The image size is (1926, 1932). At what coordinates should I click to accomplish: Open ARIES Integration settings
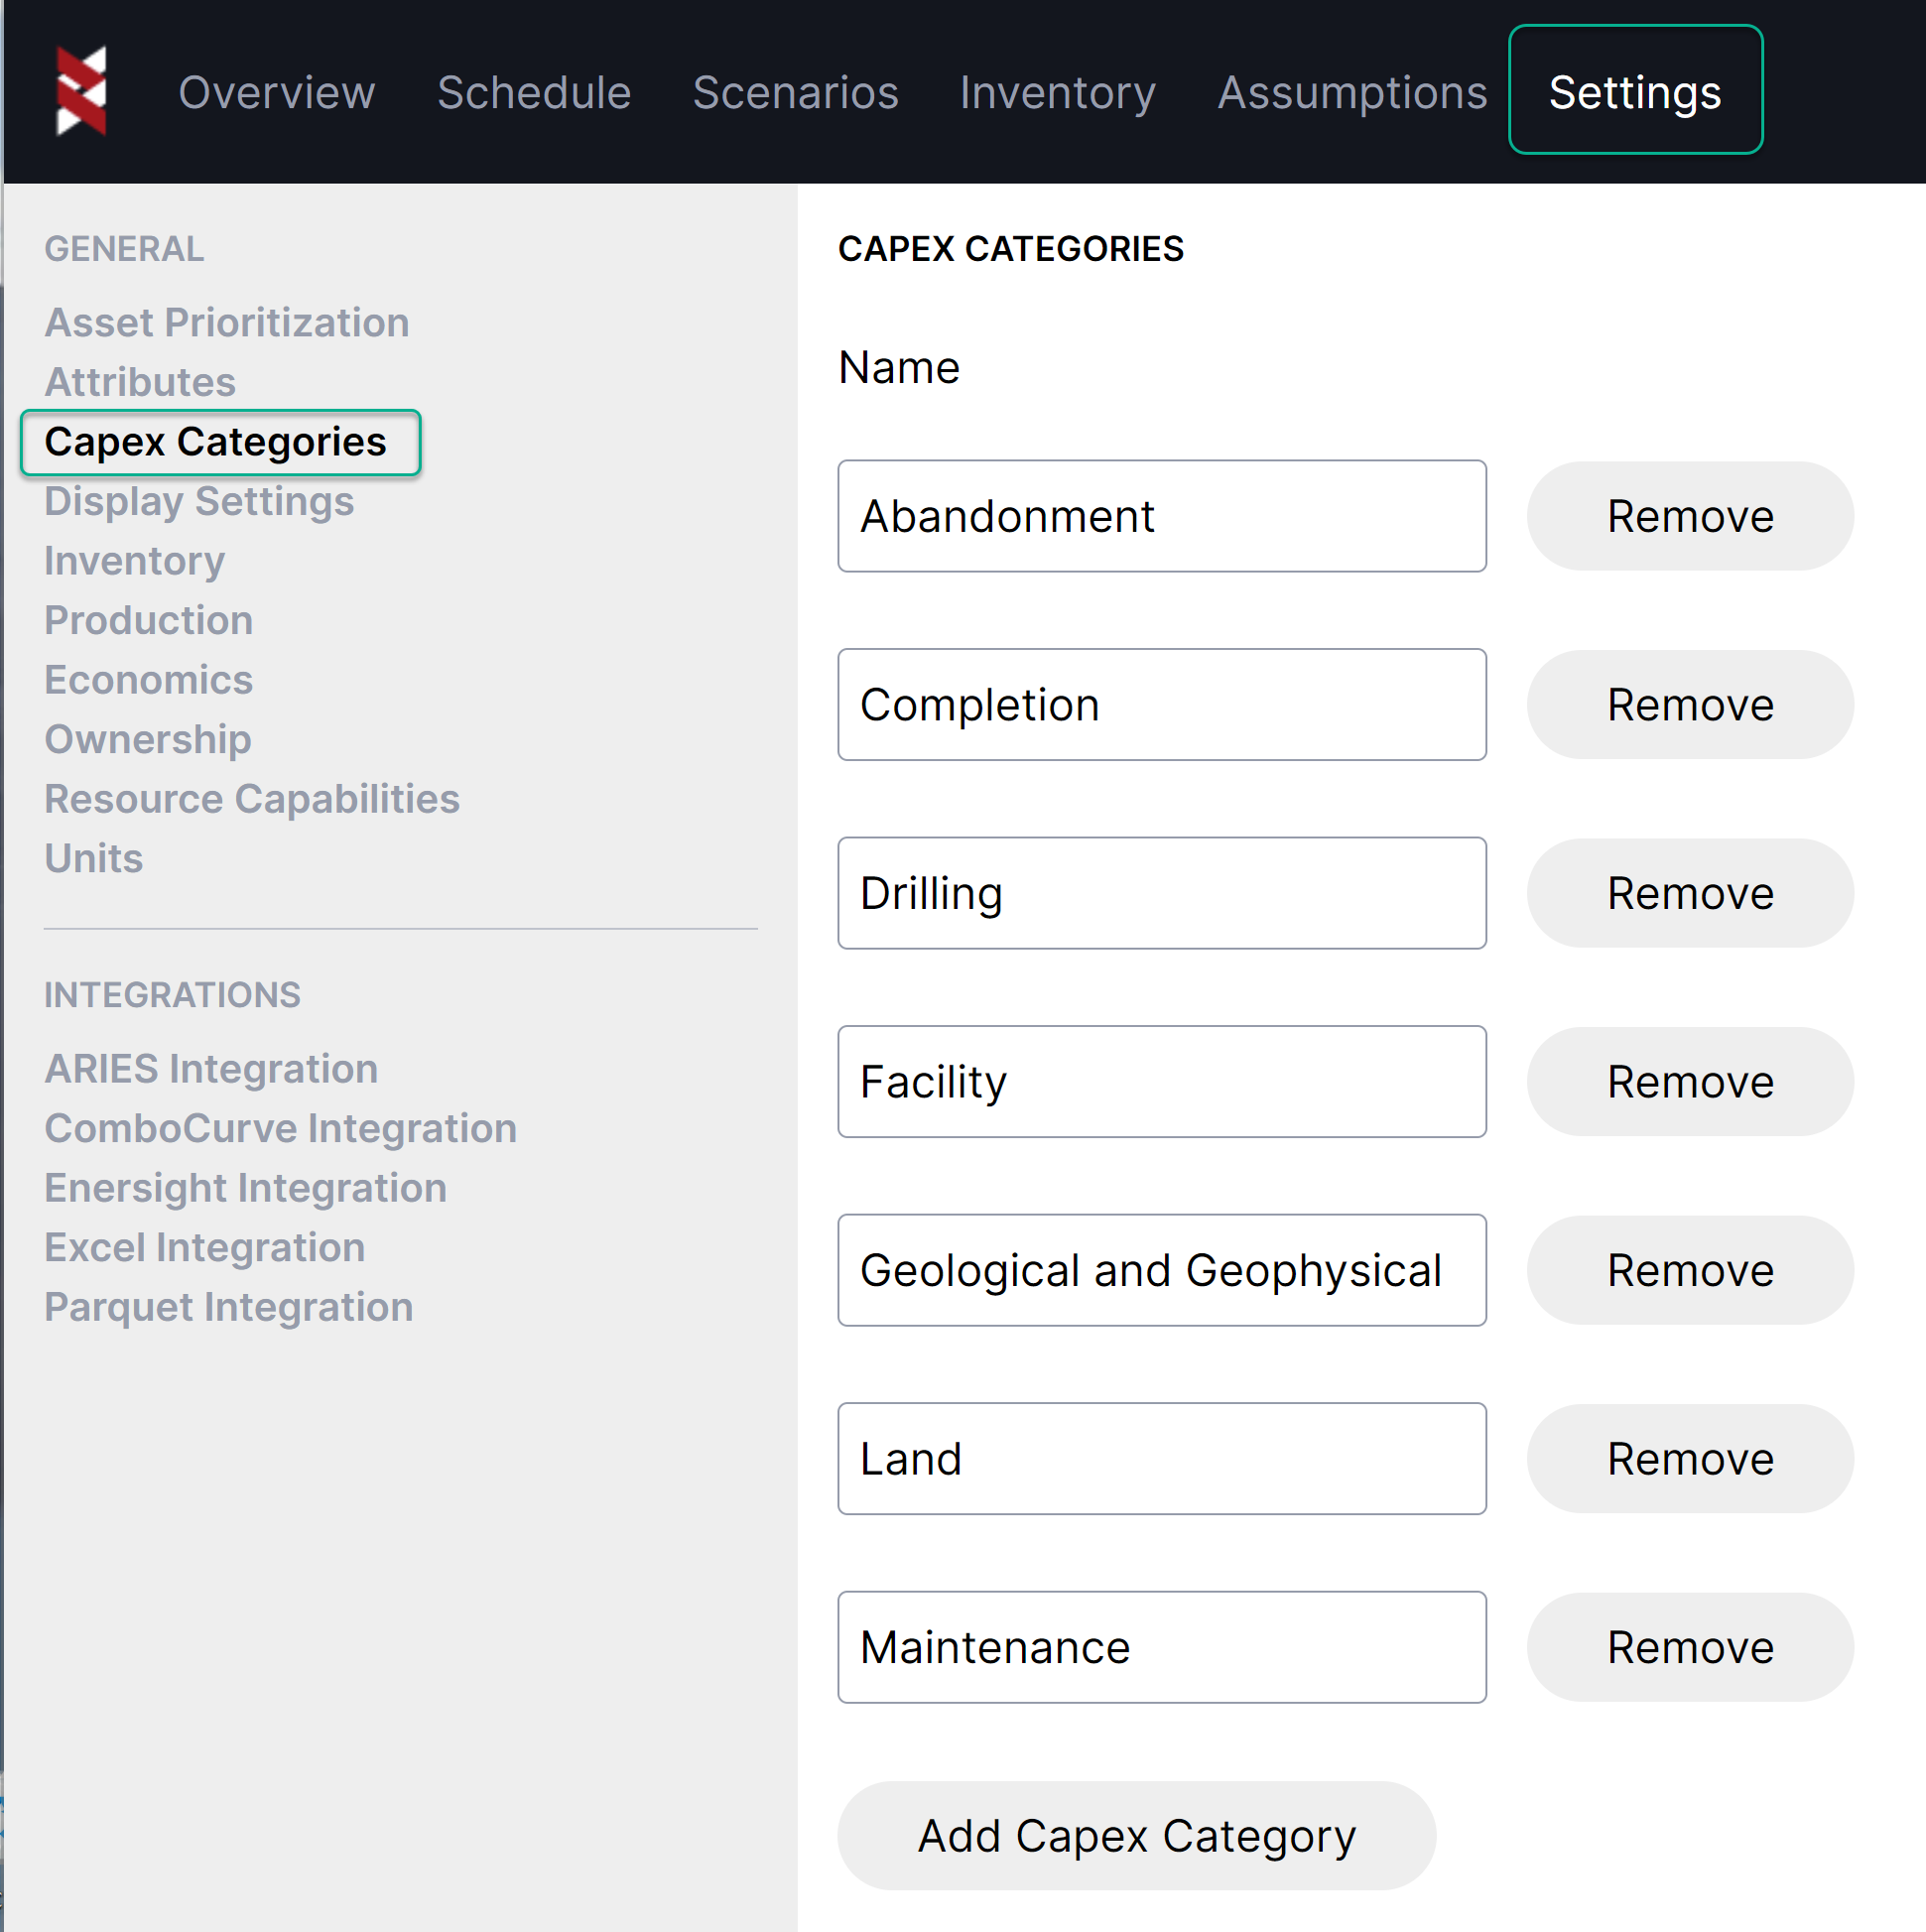[x=211, y=1069]
